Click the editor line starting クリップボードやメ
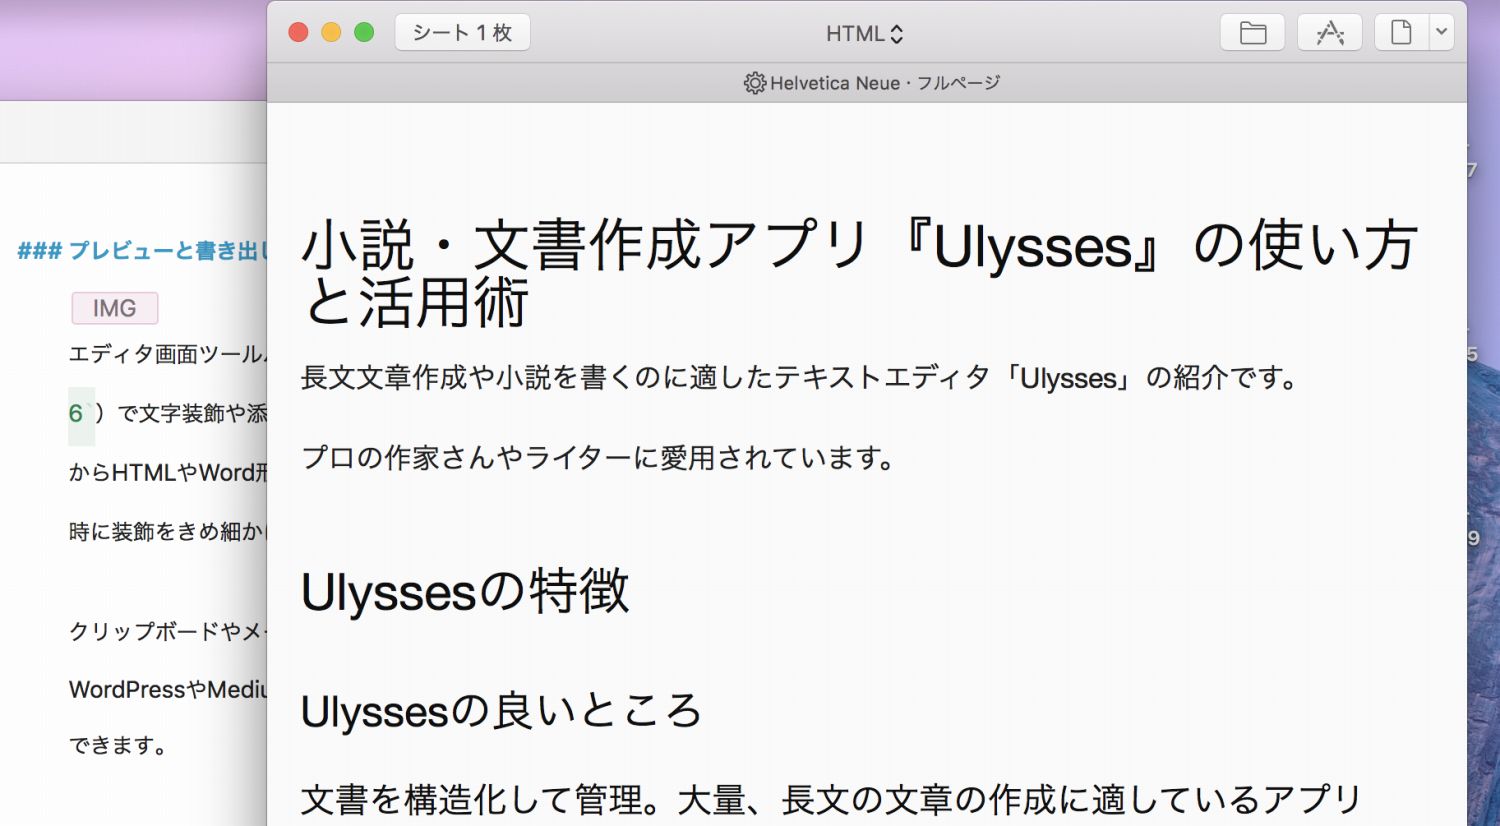This screenshot has height=826, width=1500. (x=167, y=631)
